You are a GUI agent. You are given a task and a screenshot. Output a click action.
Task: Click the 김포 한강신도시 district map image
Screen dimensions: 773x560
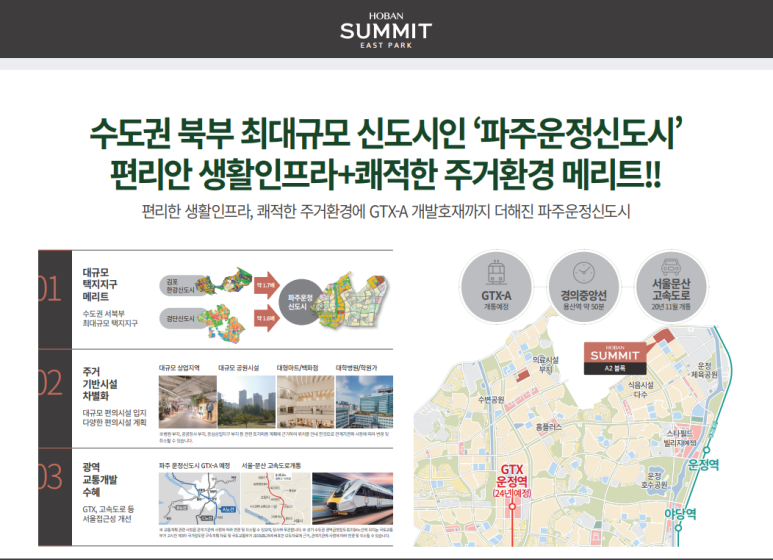(x=224, y=282)
